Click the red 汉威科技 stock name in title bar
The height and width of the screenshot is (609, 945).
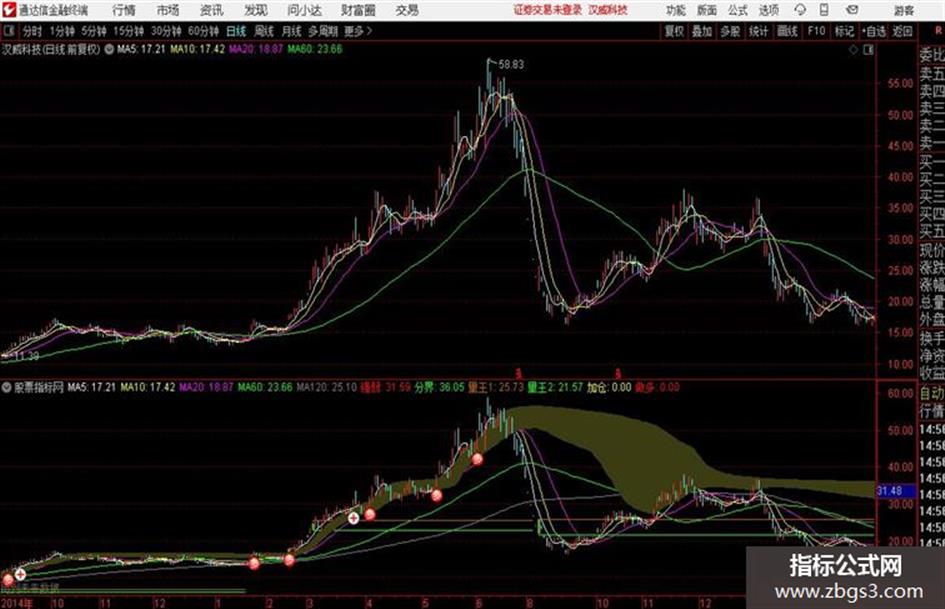click(x=608, y=10)
